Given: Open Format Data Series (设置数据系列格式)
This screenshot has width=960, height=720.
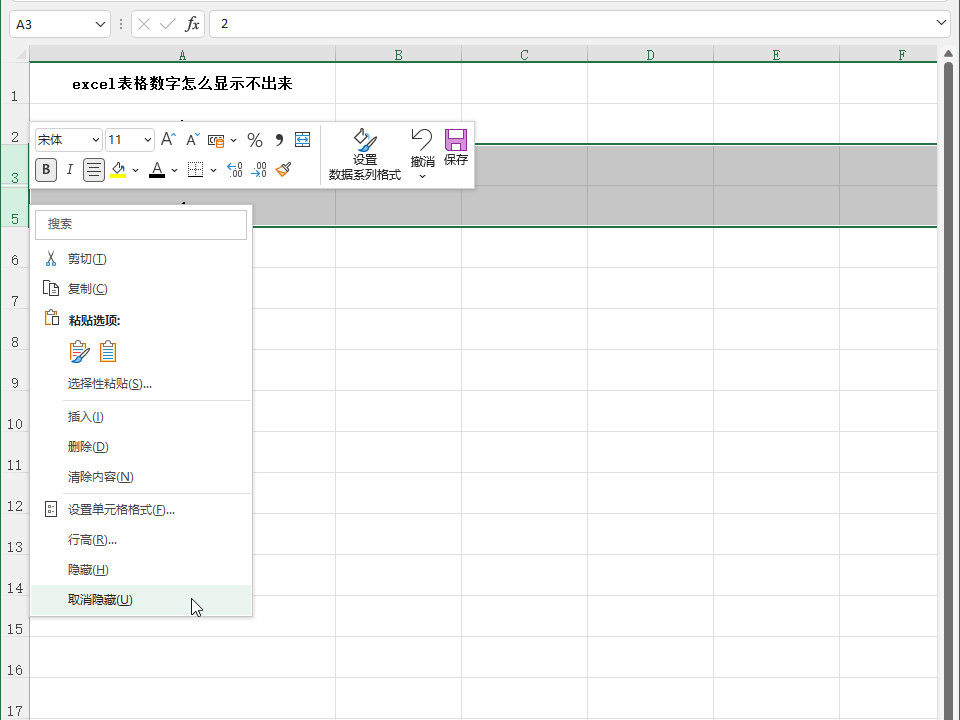Looking at the screenshot, I should click(365, 155).
